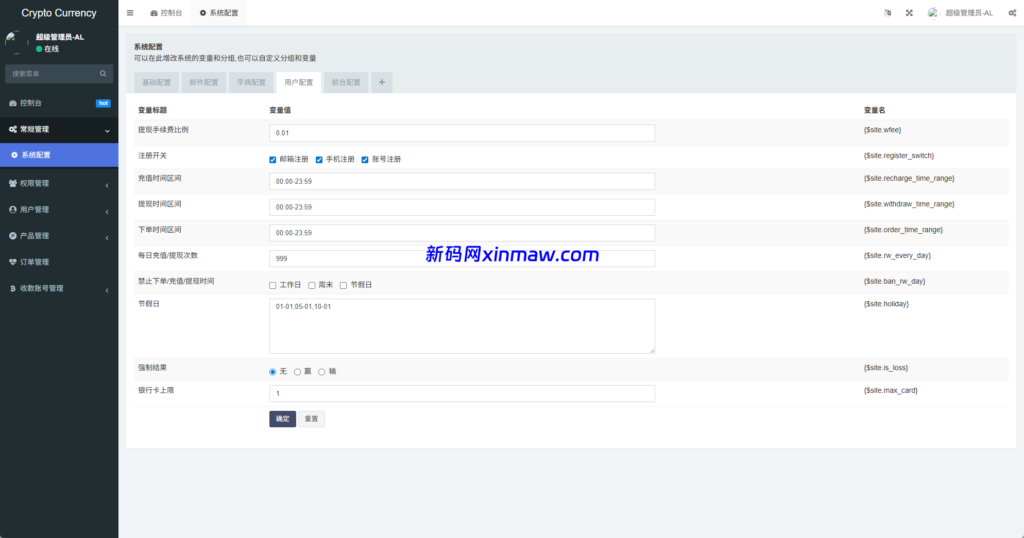Click the {$site.wfee} variable name
The height and width of the screenshot is (538, 1024).
pos(882,130)
